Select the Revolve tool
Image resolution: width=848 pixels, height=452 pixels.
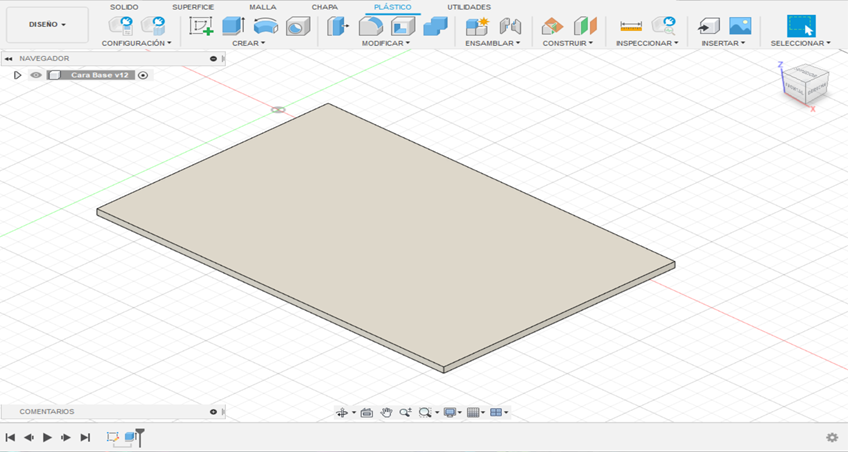(266, 25)
